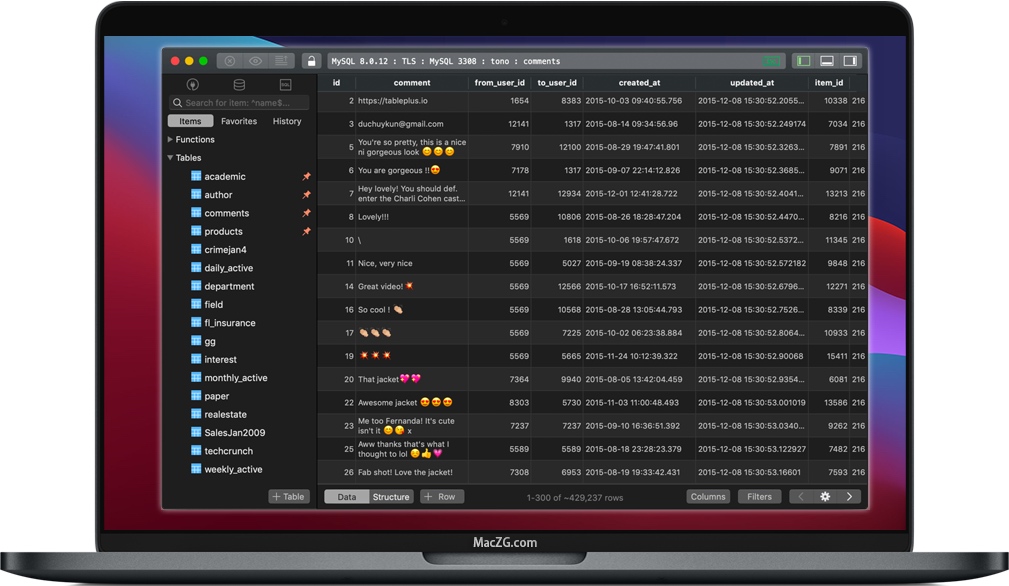1009x586 pixels.
Task: Click the TLS lock icon in the toolbar
Action: click(312, 61)
